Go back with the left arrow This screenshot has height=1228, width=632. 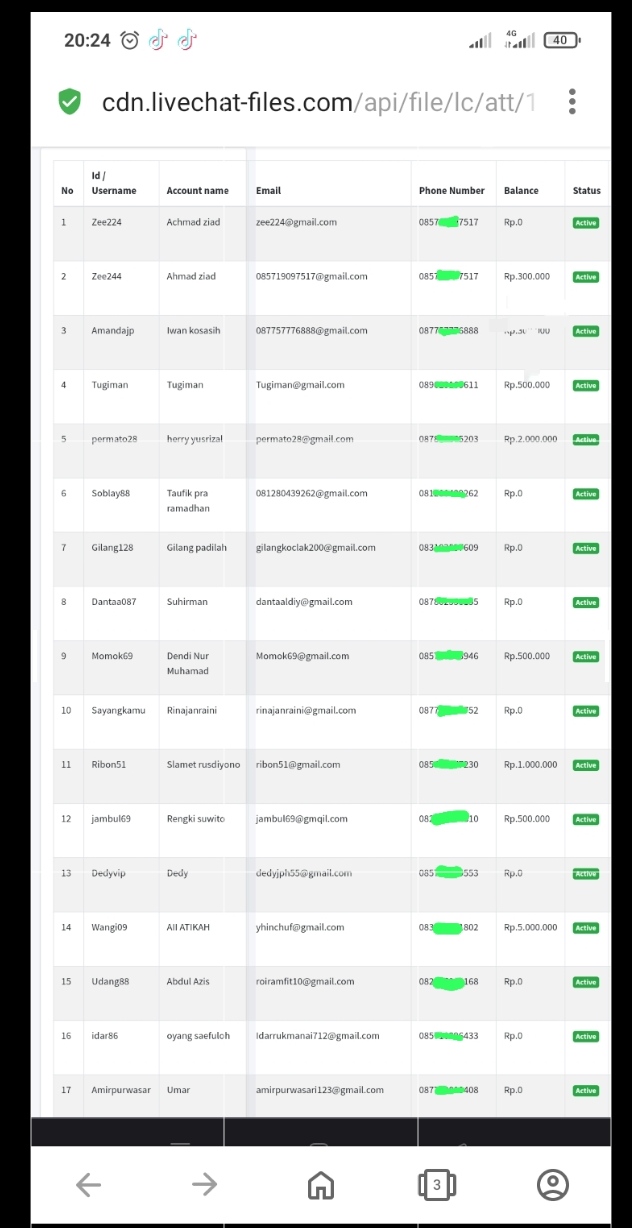(88, 1185)
